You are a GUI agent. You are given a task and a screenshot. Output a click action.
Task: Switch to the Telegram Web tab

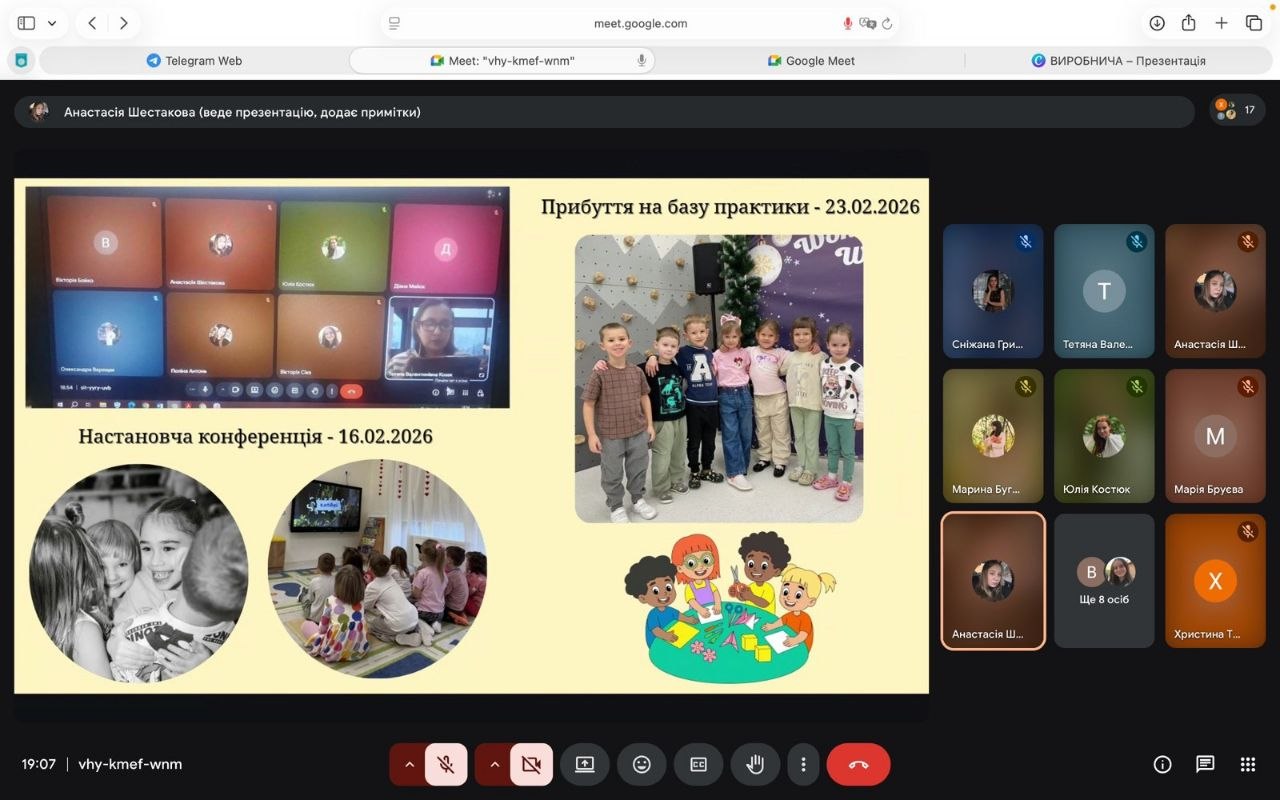click(194, 60)
